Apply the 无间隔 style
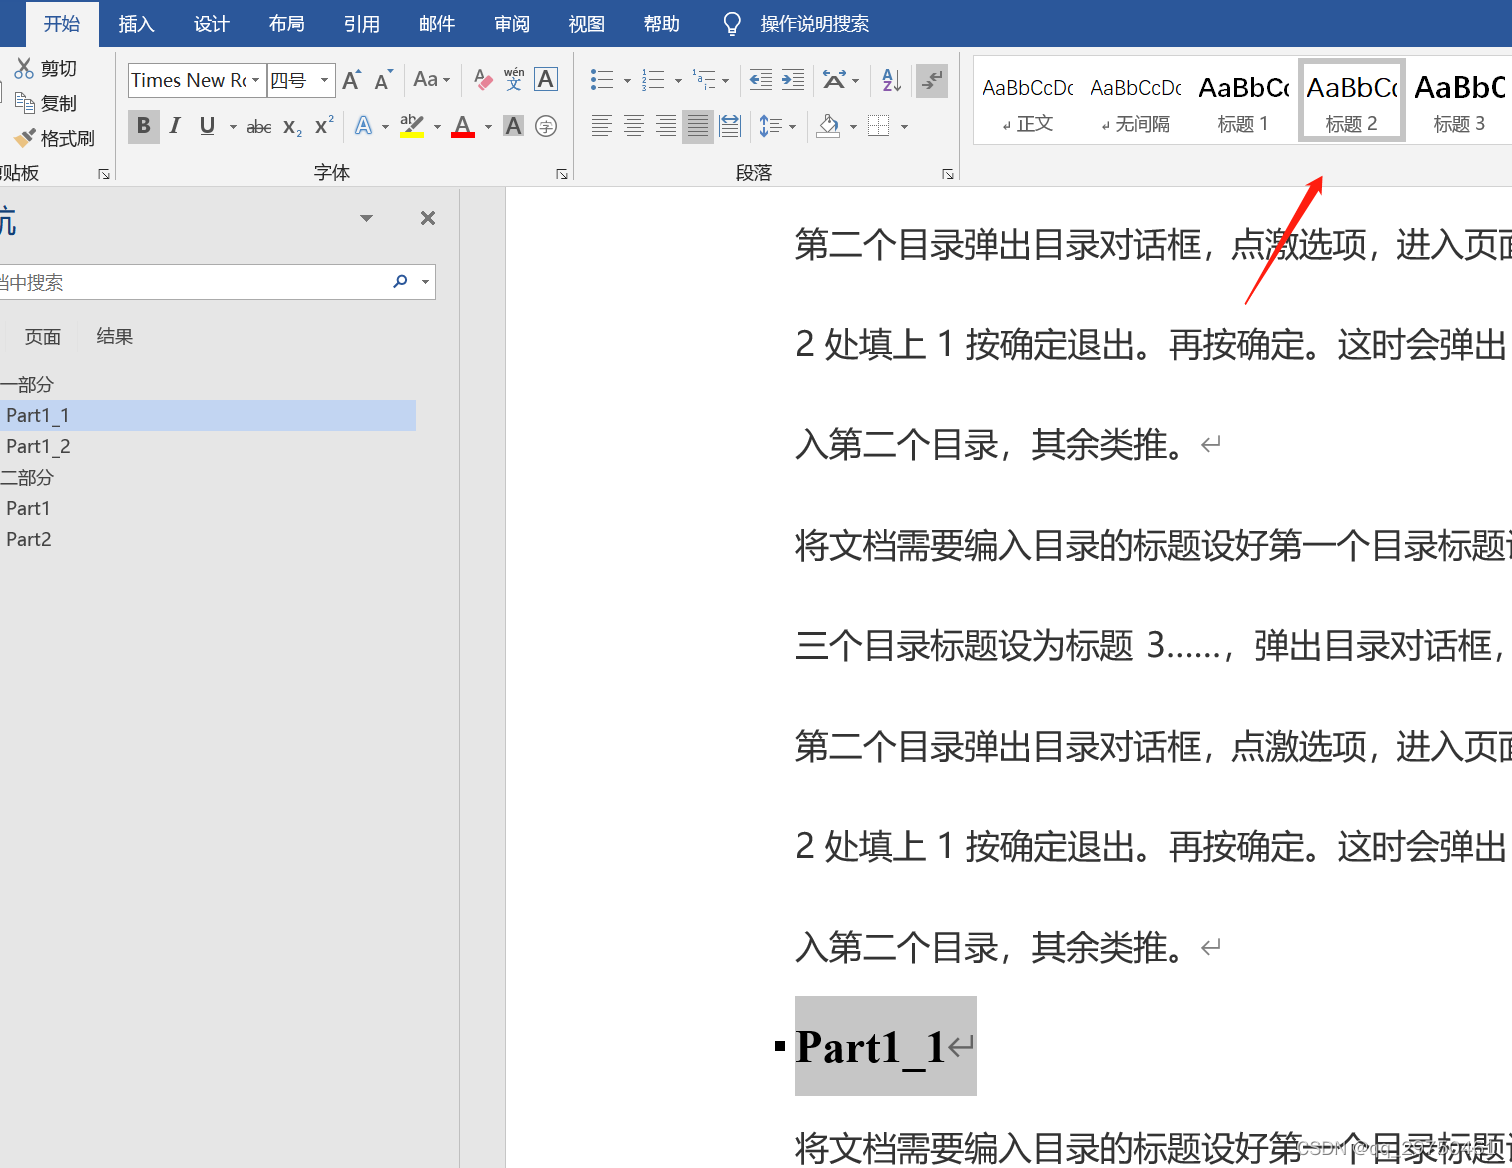 [x=1136, y=101]
